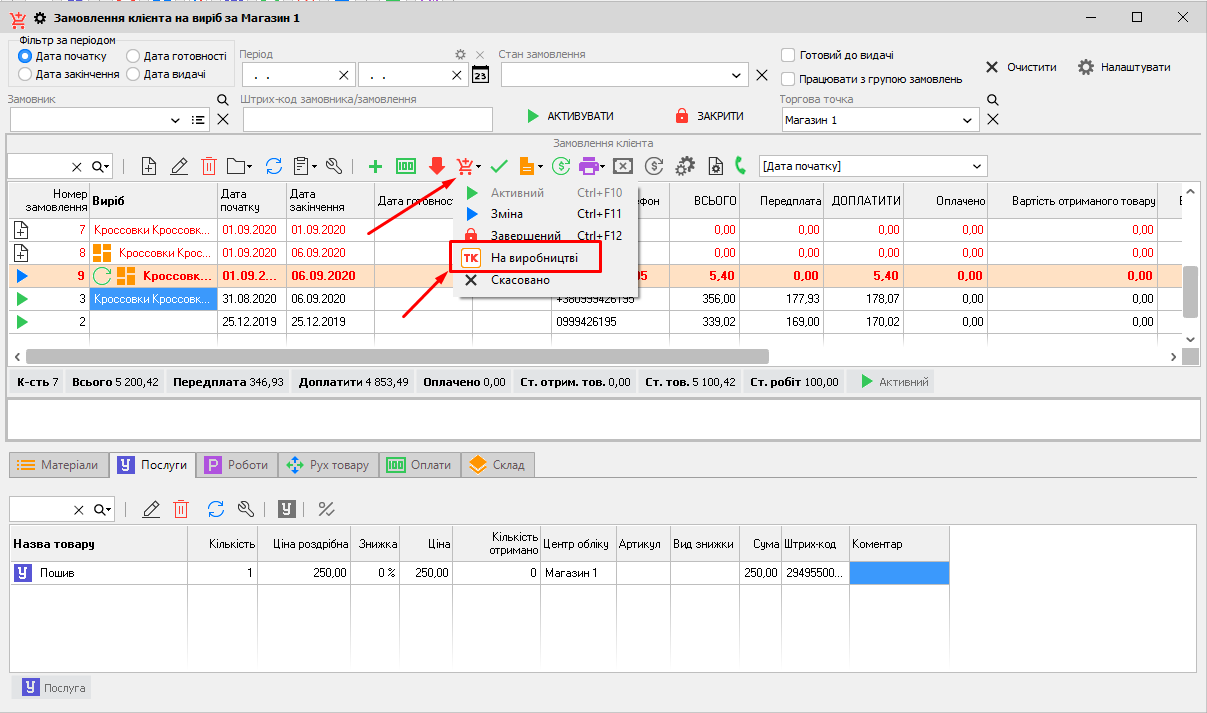The width and height of the screenshot is (1207, 713).
Task: Check 'Працювати з групою замовлень' option
Action: [x=788, y=79]
